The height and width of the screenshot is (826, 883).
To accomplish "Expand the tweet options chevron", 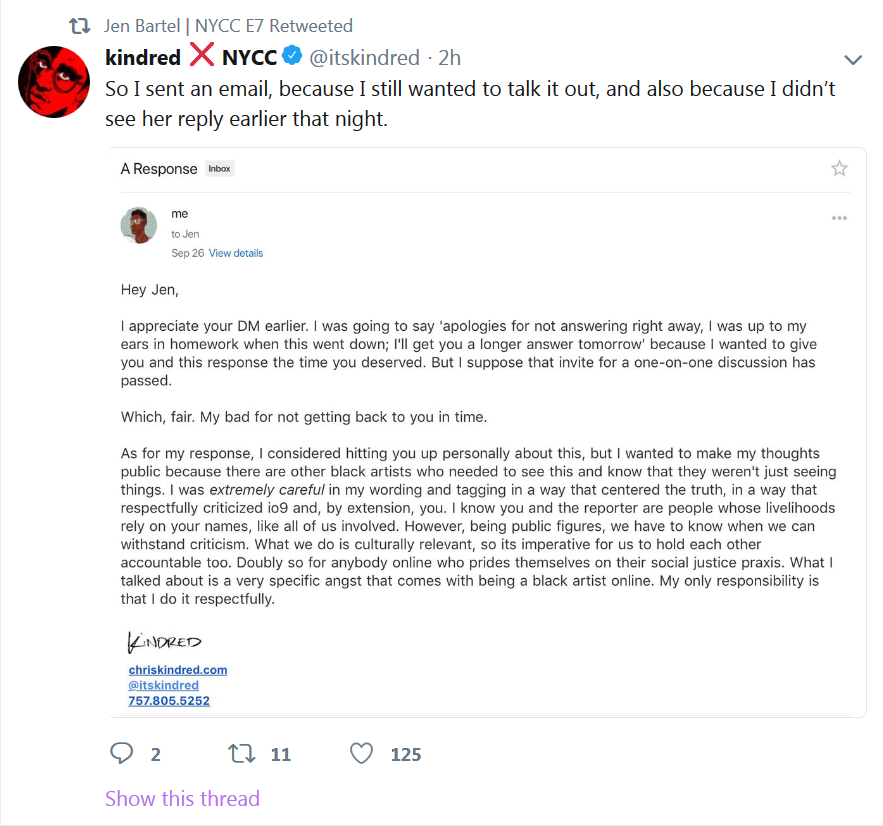I will click(x=853, y=60).
